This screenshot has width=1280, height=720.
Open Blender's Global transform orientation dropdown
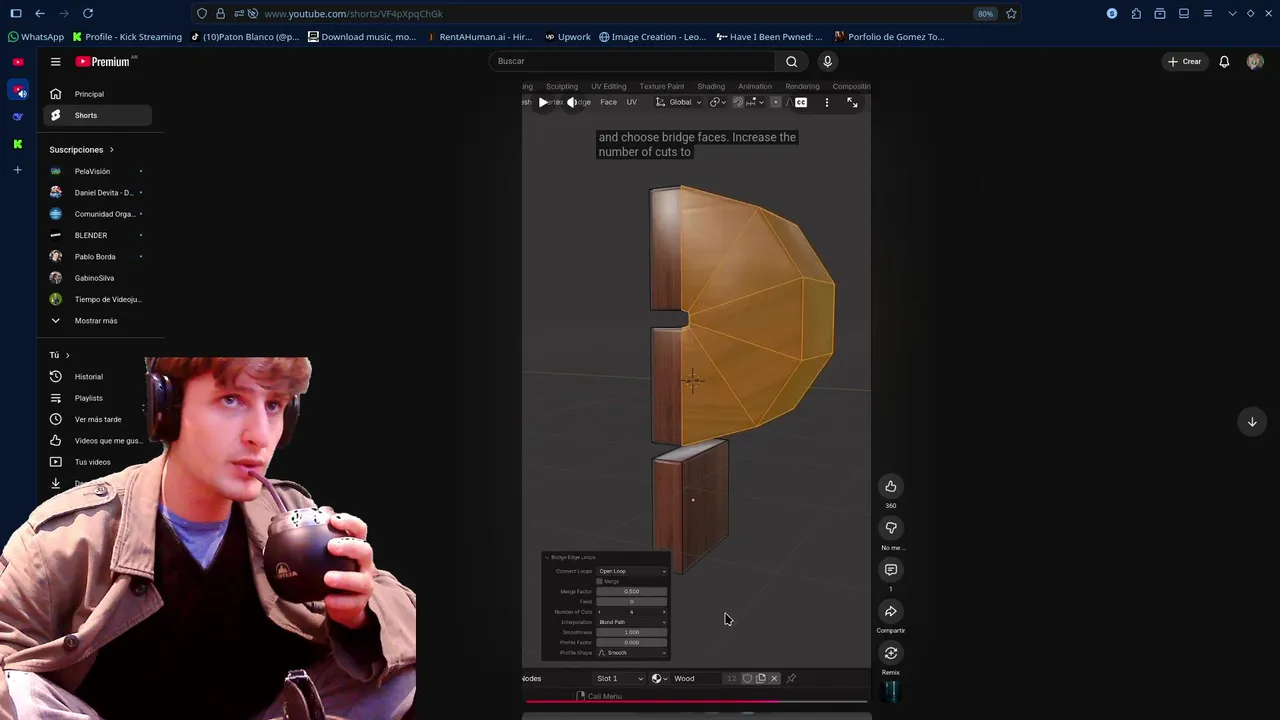tap(679, 102)
